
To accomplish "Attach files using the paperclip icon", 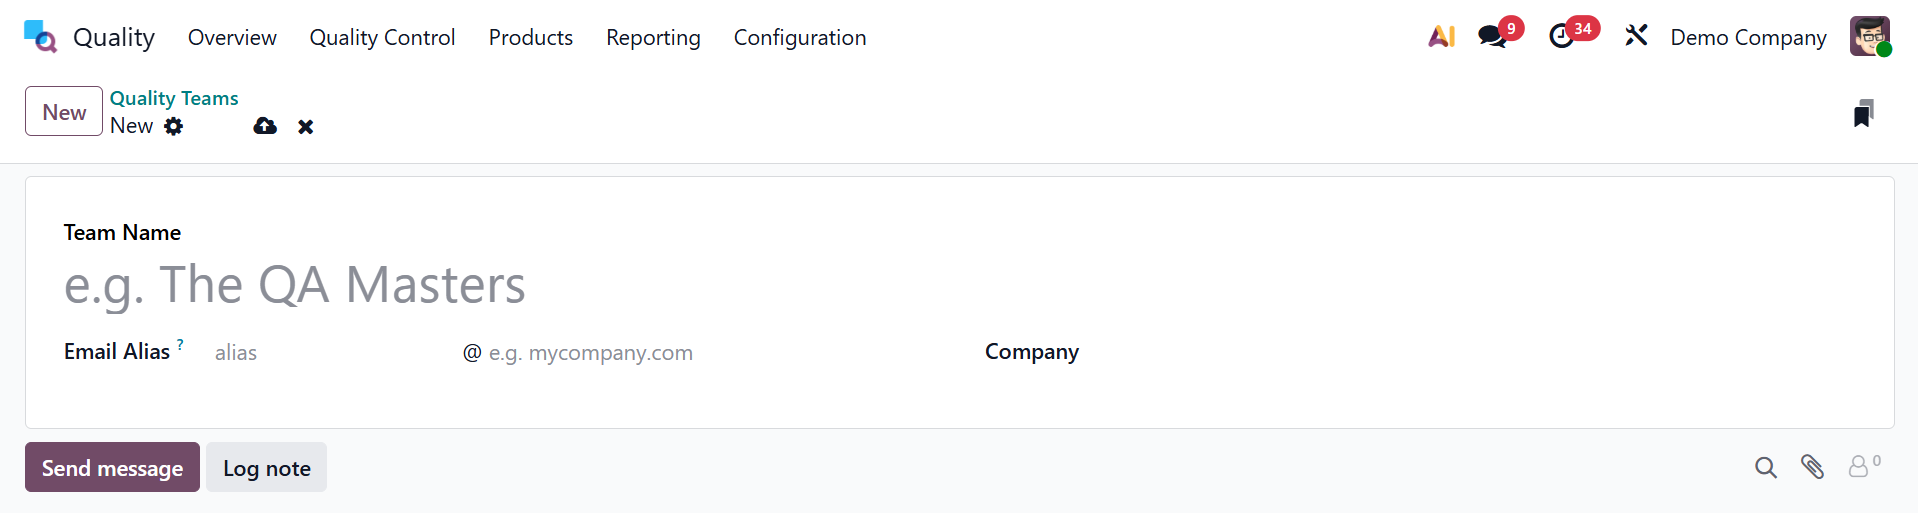I will pos(1812,467).
